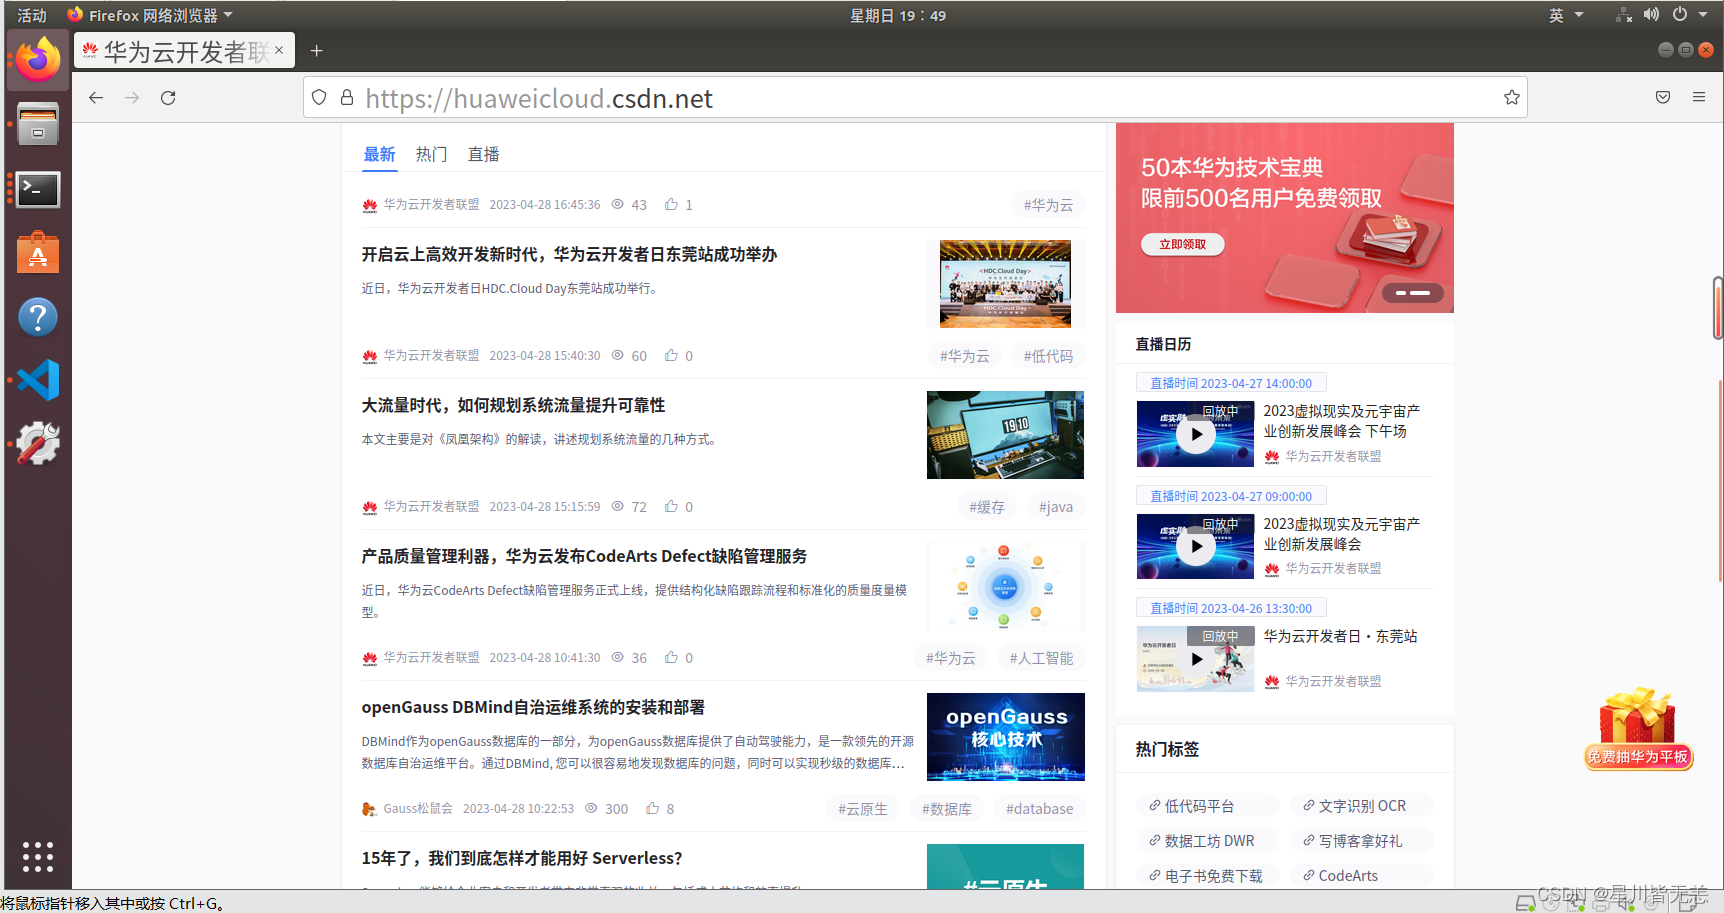
Task: Save page to Pocket
Action: pyautogui.click(x=1662, y=97)
